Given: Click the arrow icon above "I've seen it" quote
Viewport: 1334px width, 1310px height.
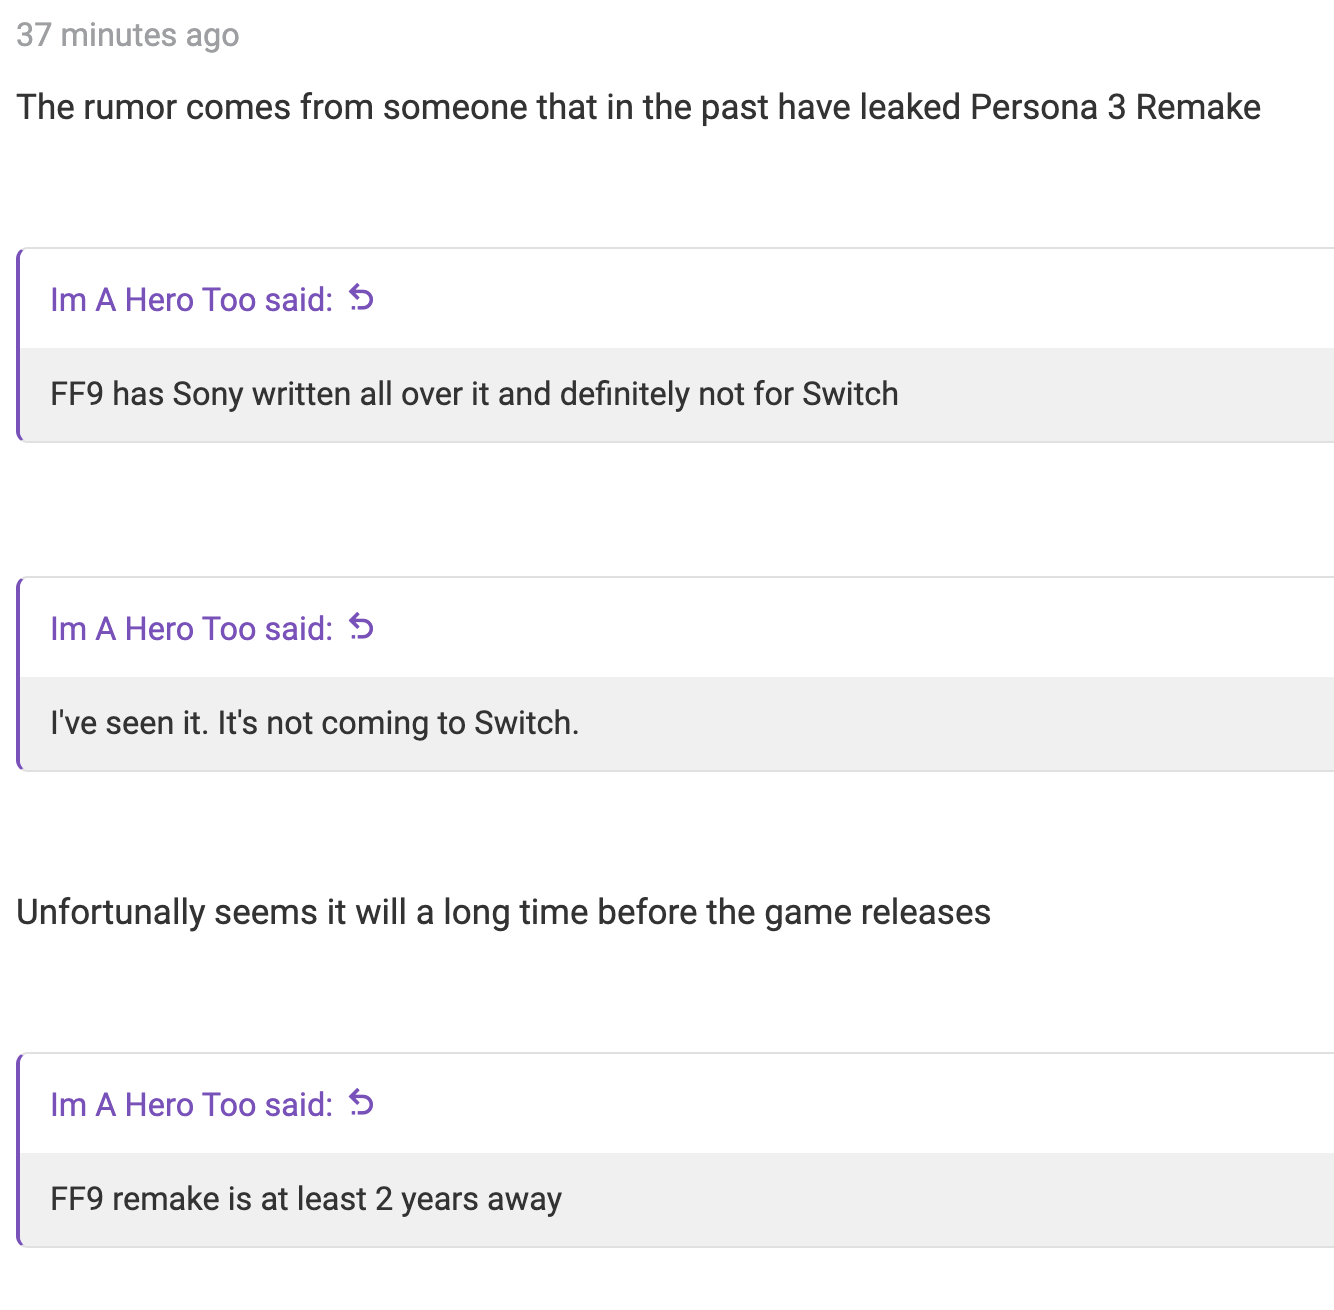Looking at the screenshot, I should pyautogui.click(x=361, y=627).
